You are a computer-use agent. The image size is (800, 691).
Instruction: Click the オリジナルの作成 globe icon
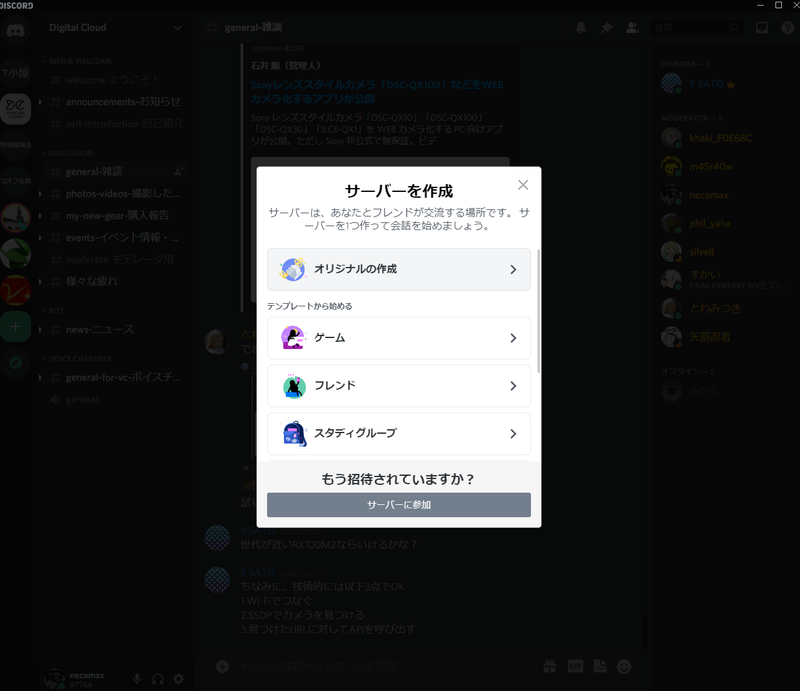coord(293,269)
